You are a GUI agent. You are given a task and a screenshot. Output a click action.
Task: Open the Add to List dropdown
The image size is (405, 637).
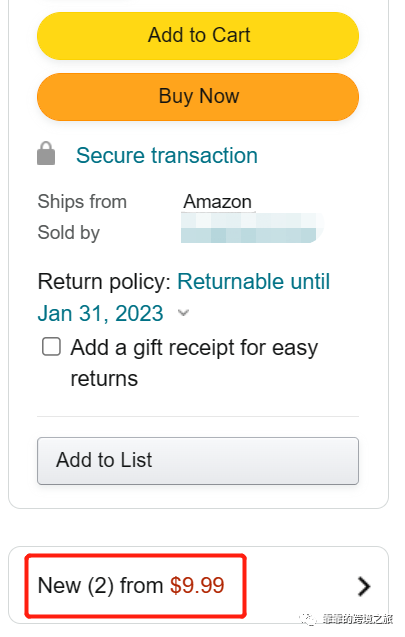[x=198, y=461]
